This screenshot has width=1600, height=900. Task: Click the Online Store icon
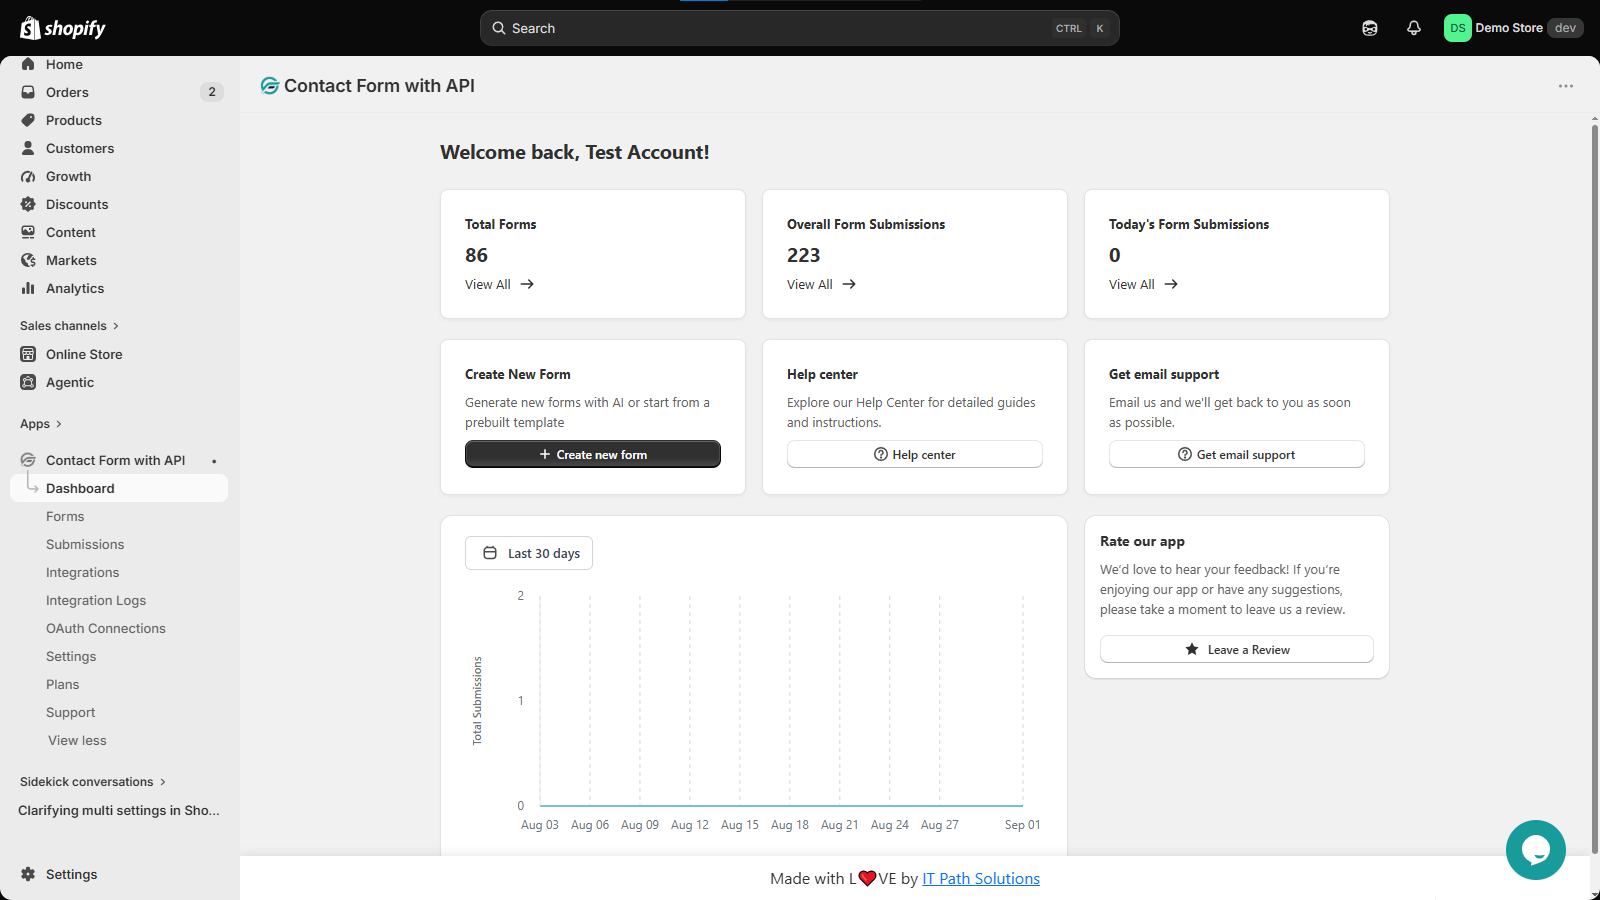coord(28,354)
